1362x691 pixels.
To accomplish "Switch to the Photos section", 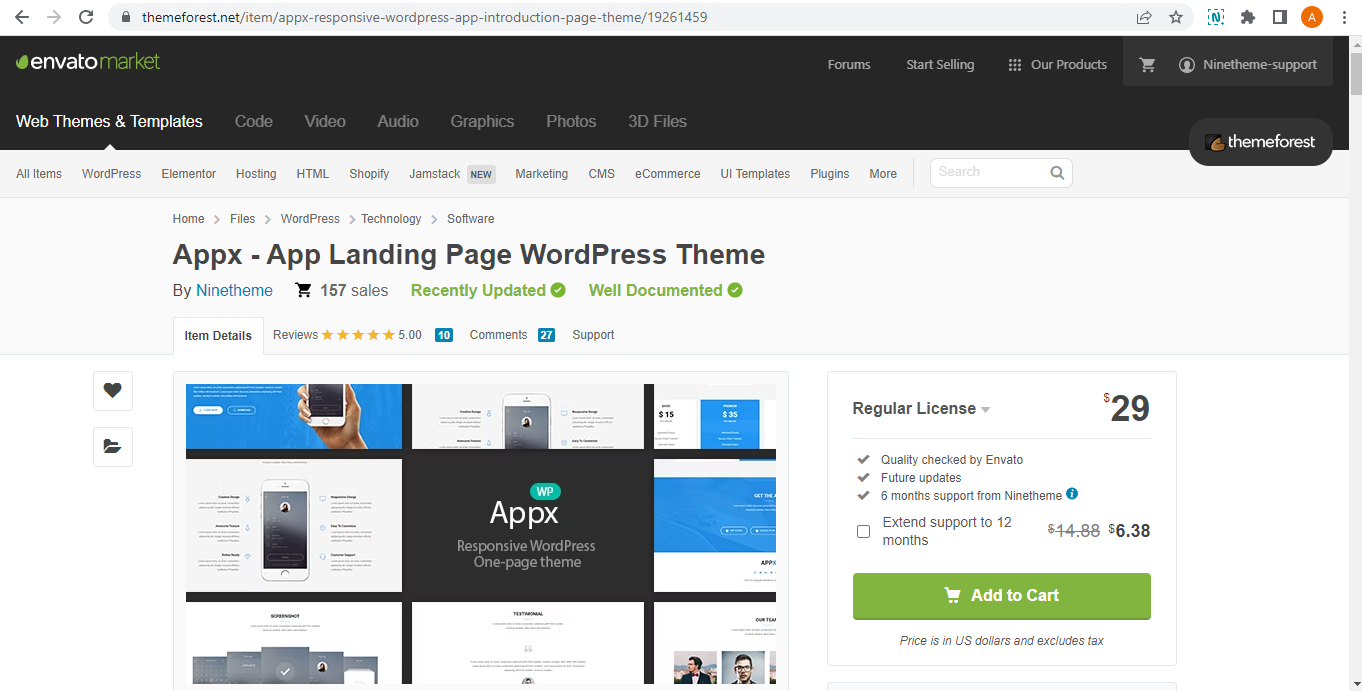I will (571, 122).
